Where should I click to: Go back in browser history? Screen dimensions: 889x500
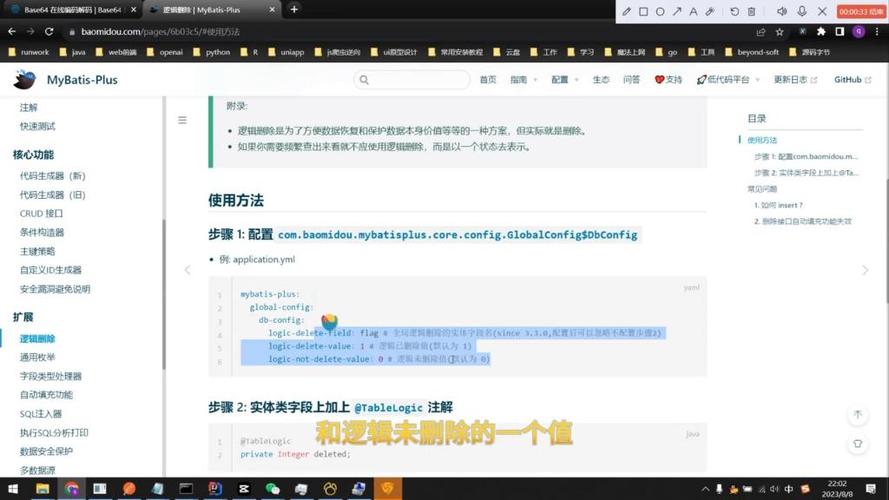(x=12, y=32)
